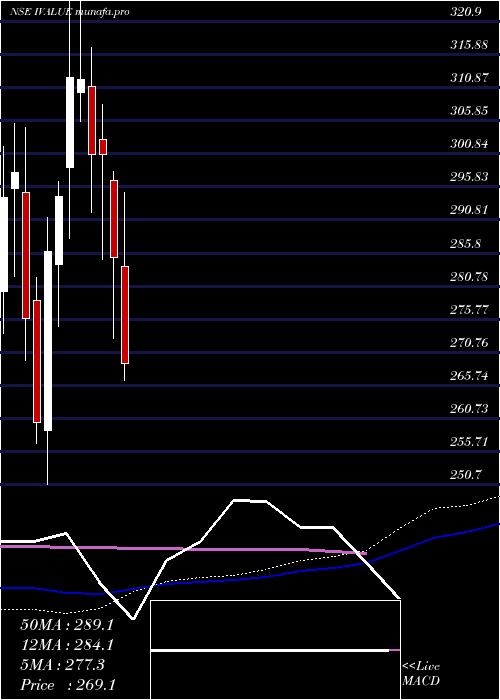Click the 320.9 price axis label
The width and height of the screenshot is (500, 700).
(466, 12)
